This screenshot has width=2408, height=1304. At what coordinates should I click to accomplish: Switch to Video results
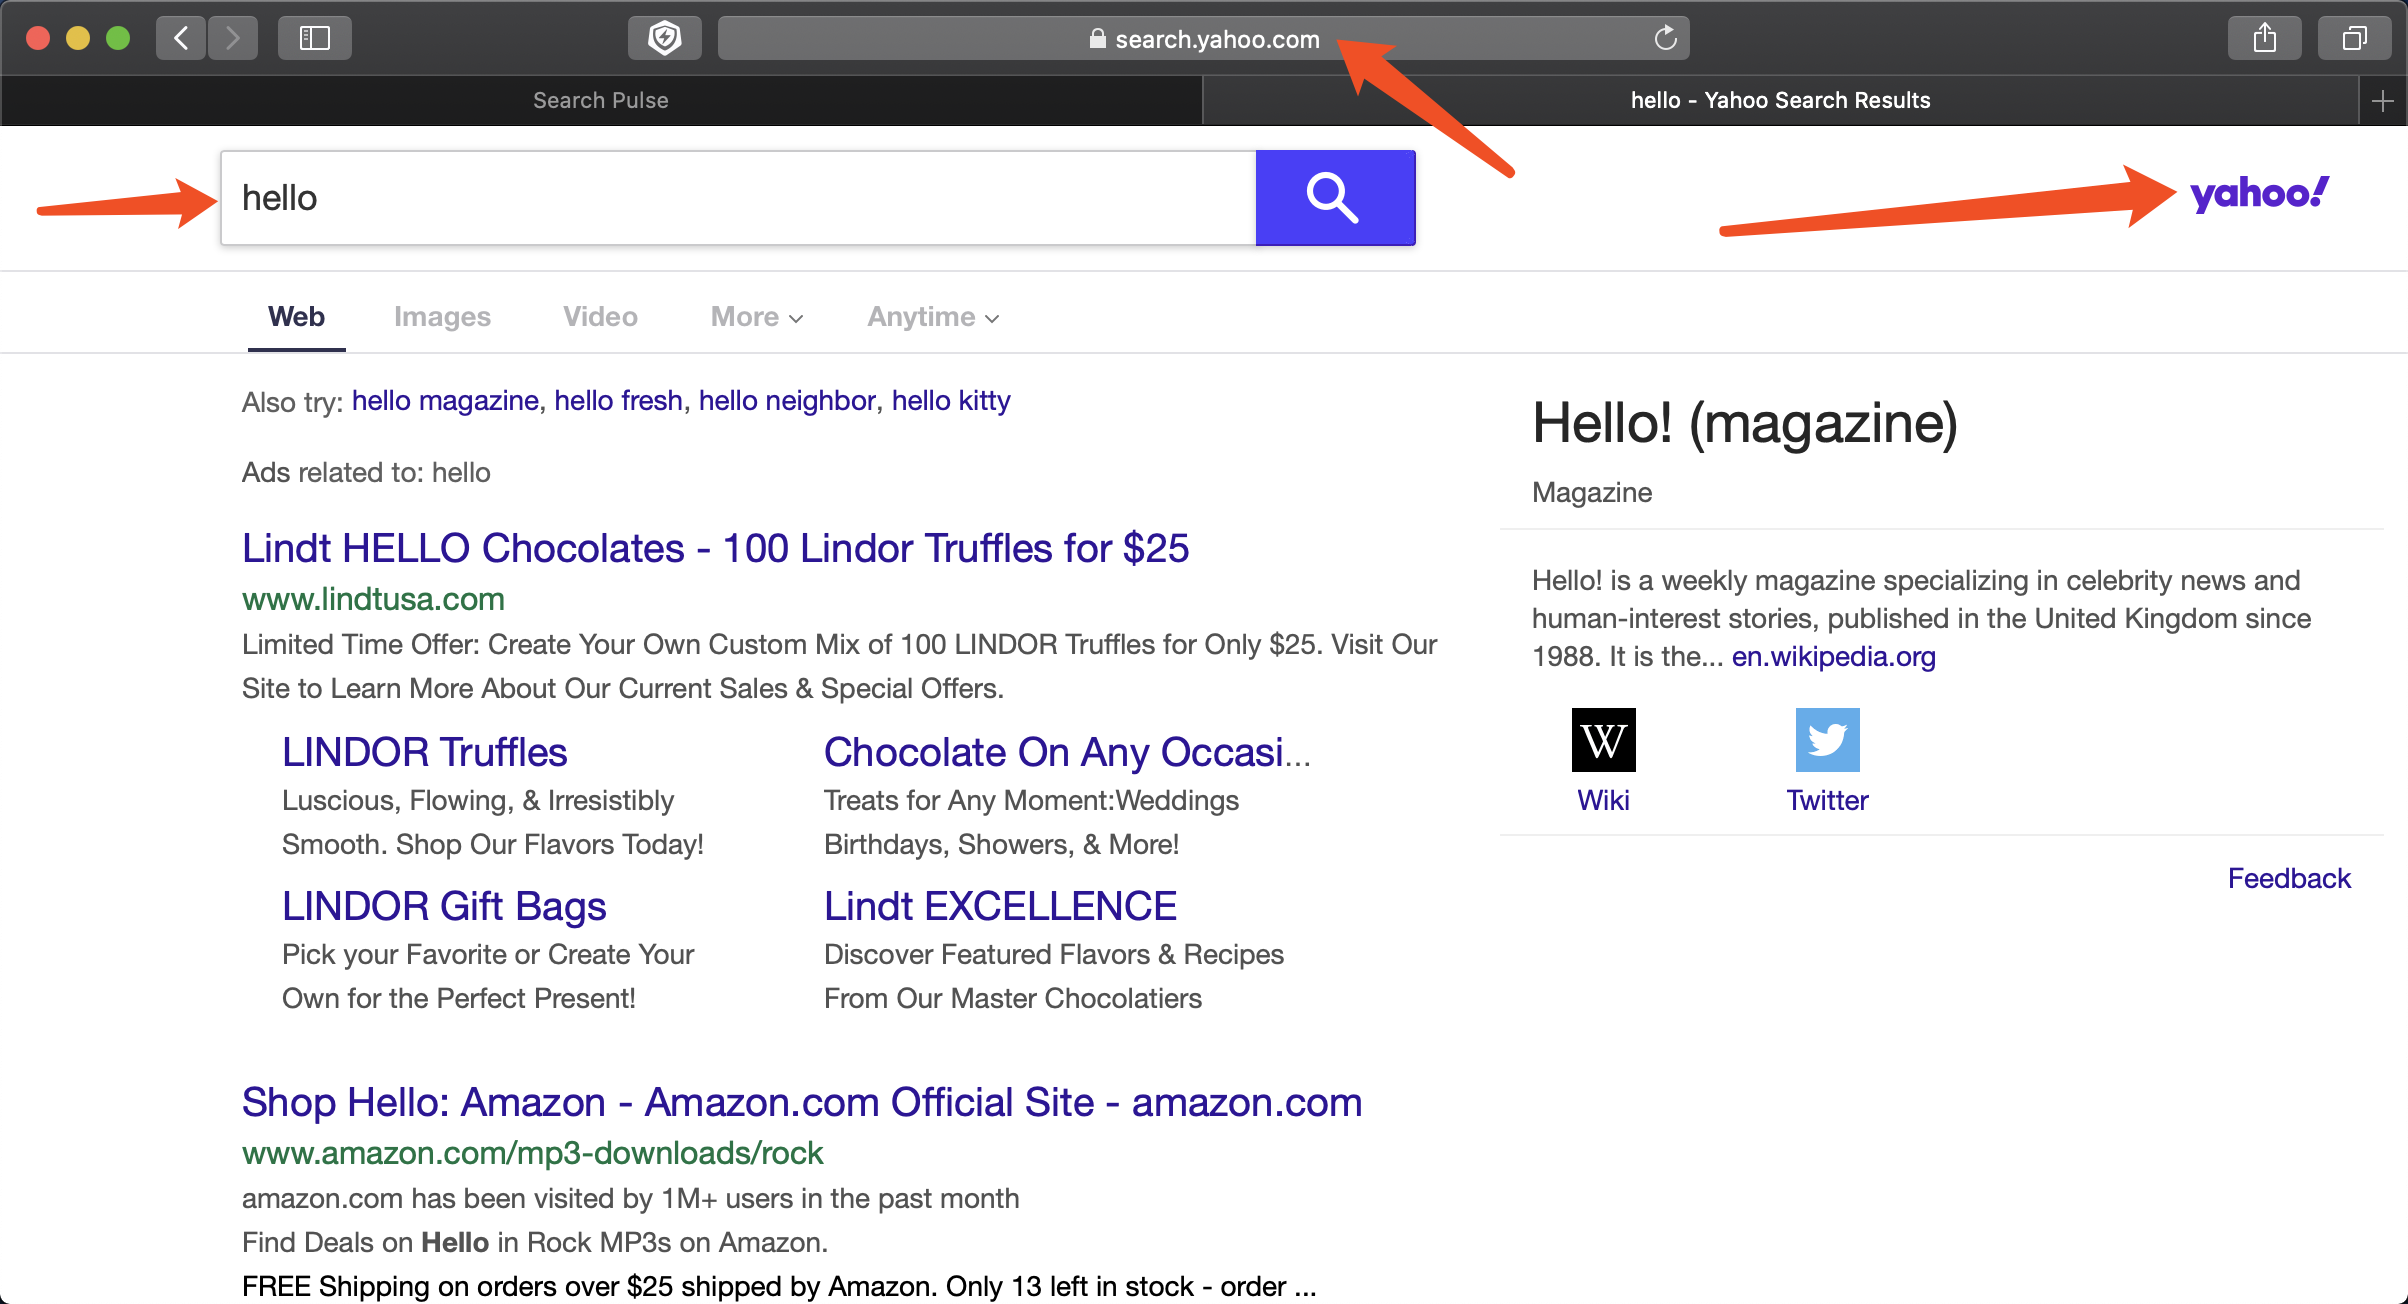pos(600,317)
